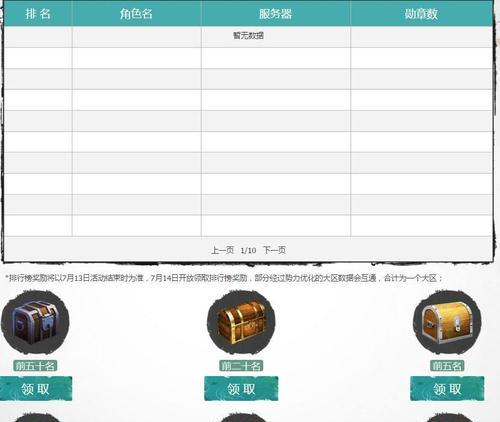This screenshot has width=500, height=422.
Task: Click the partially visible bottom-left chest icon
Action: tap(36, 418)
